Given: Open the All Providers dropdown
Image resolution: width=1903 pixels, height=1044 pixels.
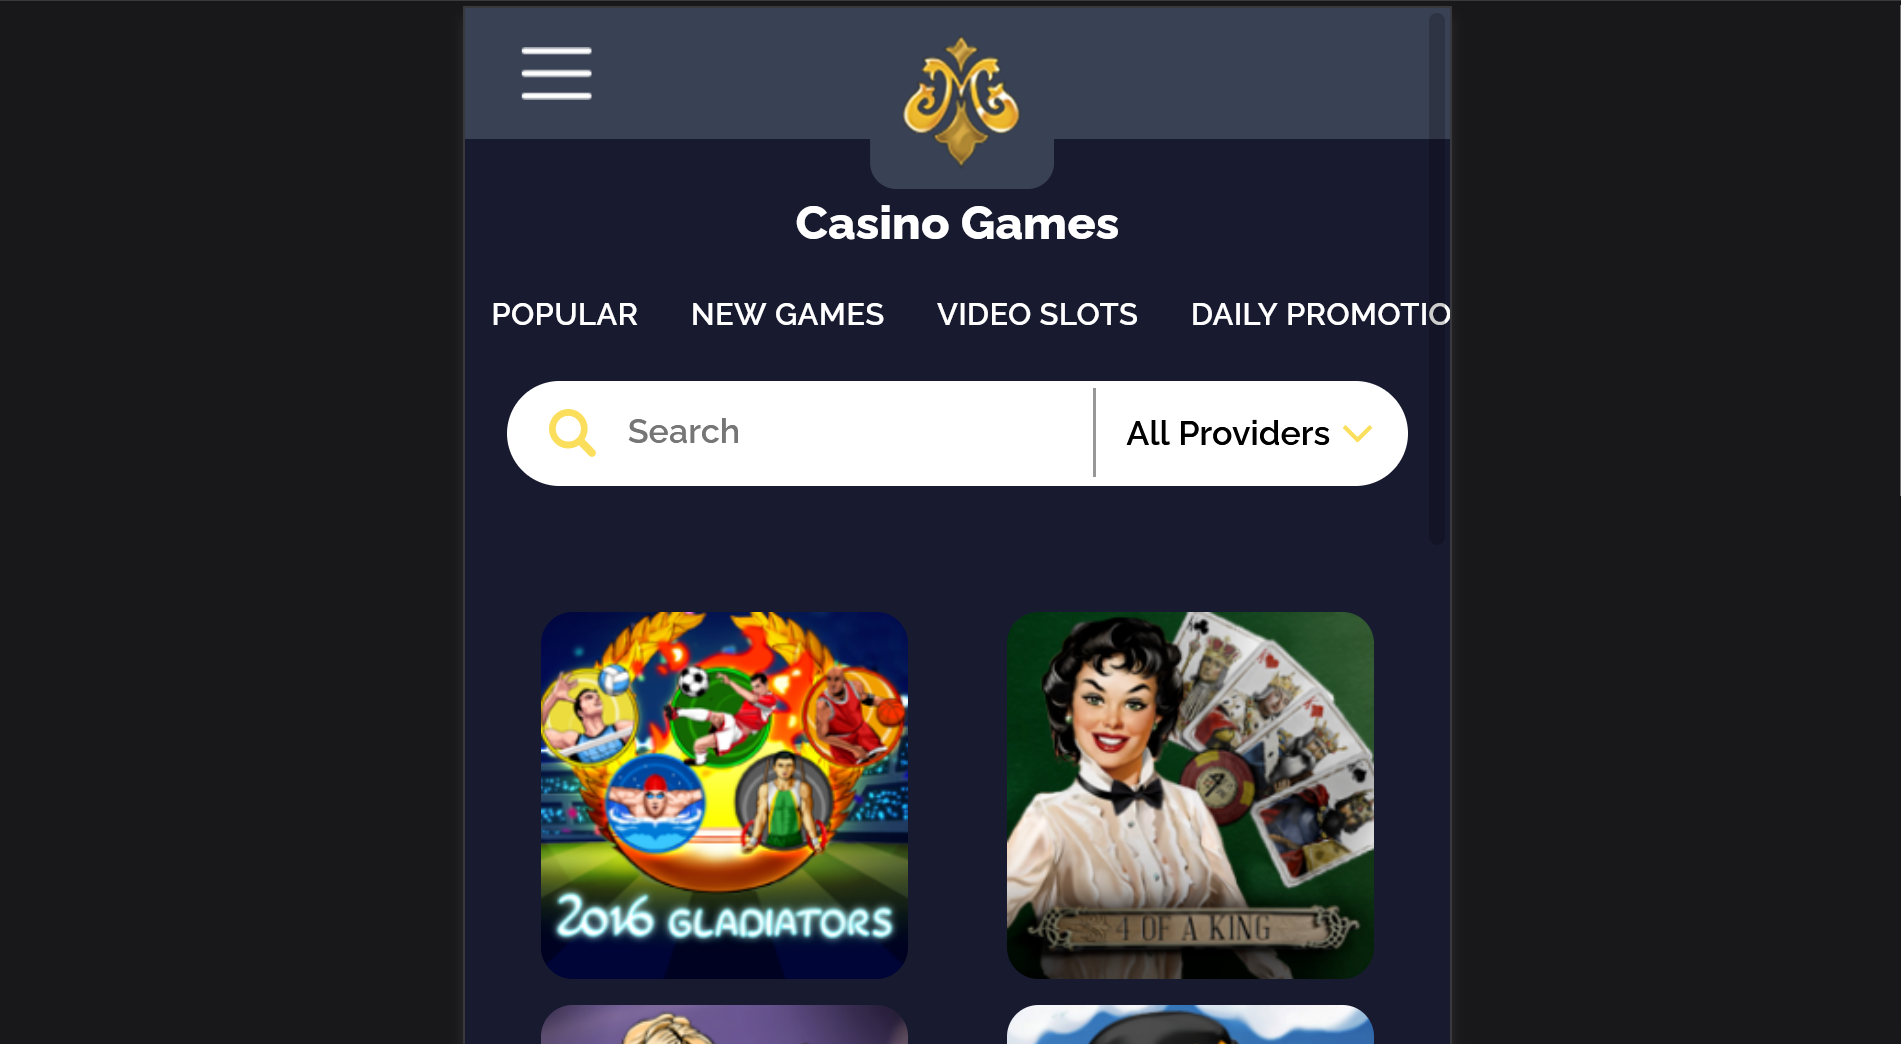Looking at the screenshot, I should (1249, 433).
